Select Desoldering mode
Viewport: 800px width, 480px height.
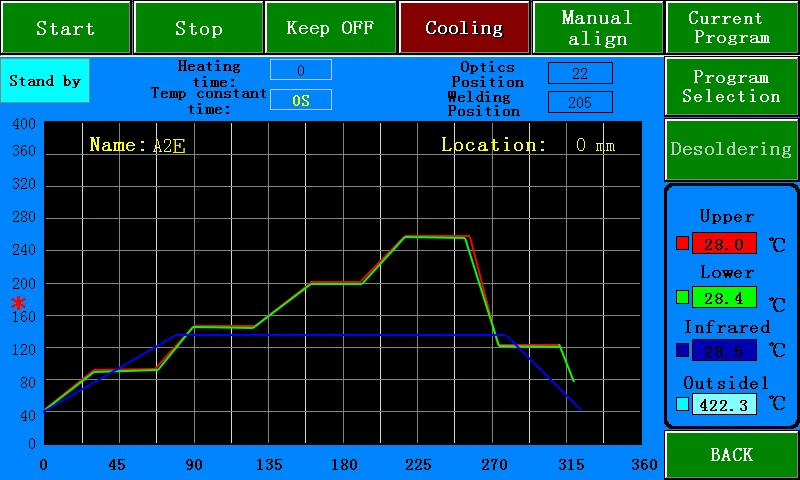pyautogui.click(x=732, y=149)
